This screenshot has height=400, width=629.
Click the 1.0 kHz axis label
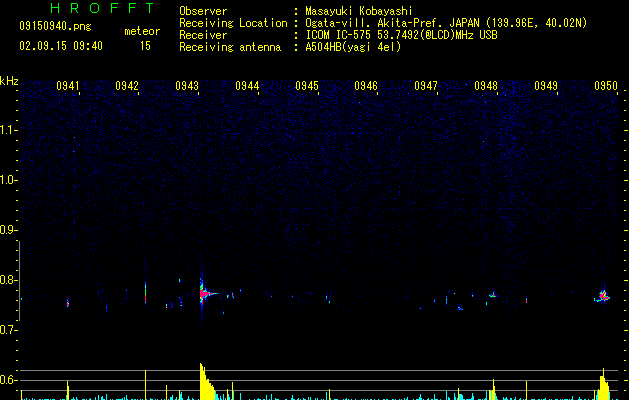[8, 180]
